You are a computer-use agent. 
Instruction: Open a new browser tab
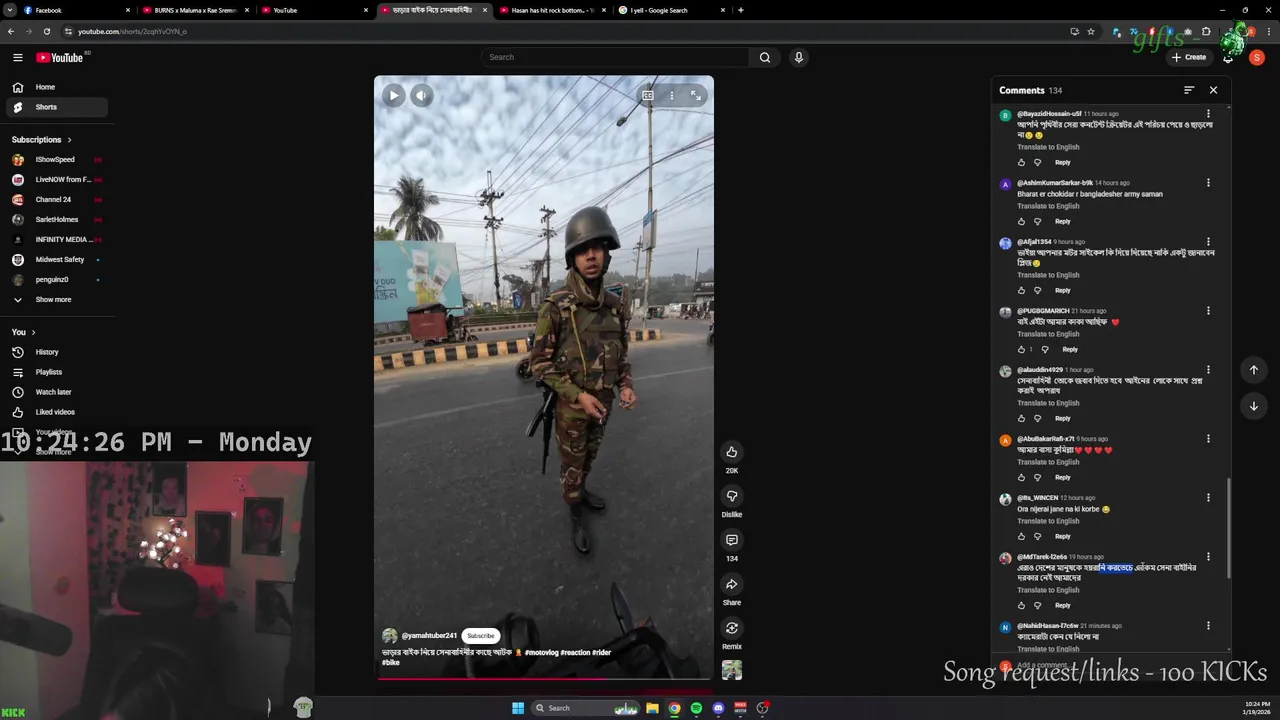point(740,10)
